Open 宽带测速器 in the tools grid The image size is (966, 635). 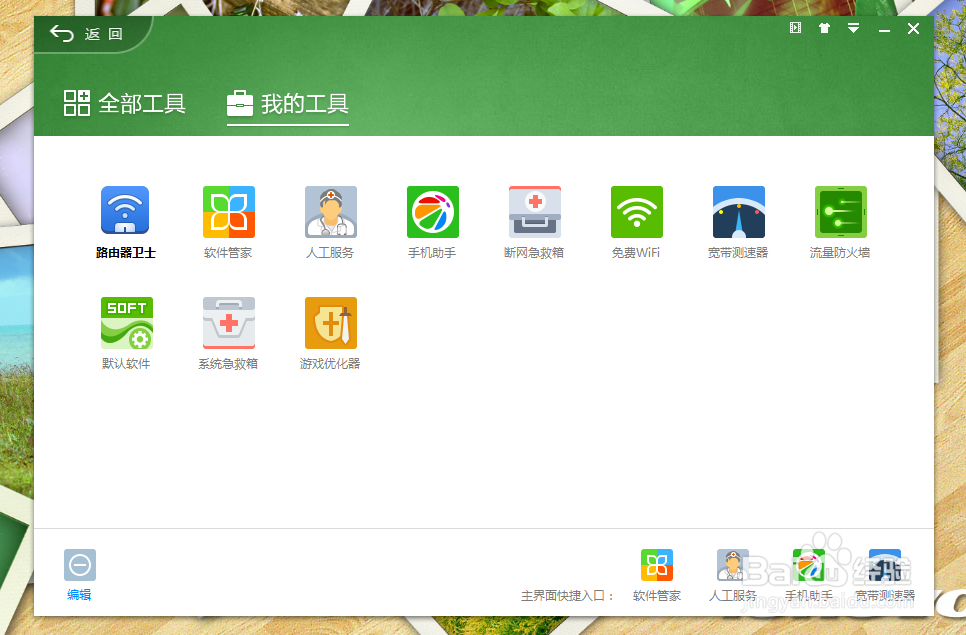click(x=739, y=212)
